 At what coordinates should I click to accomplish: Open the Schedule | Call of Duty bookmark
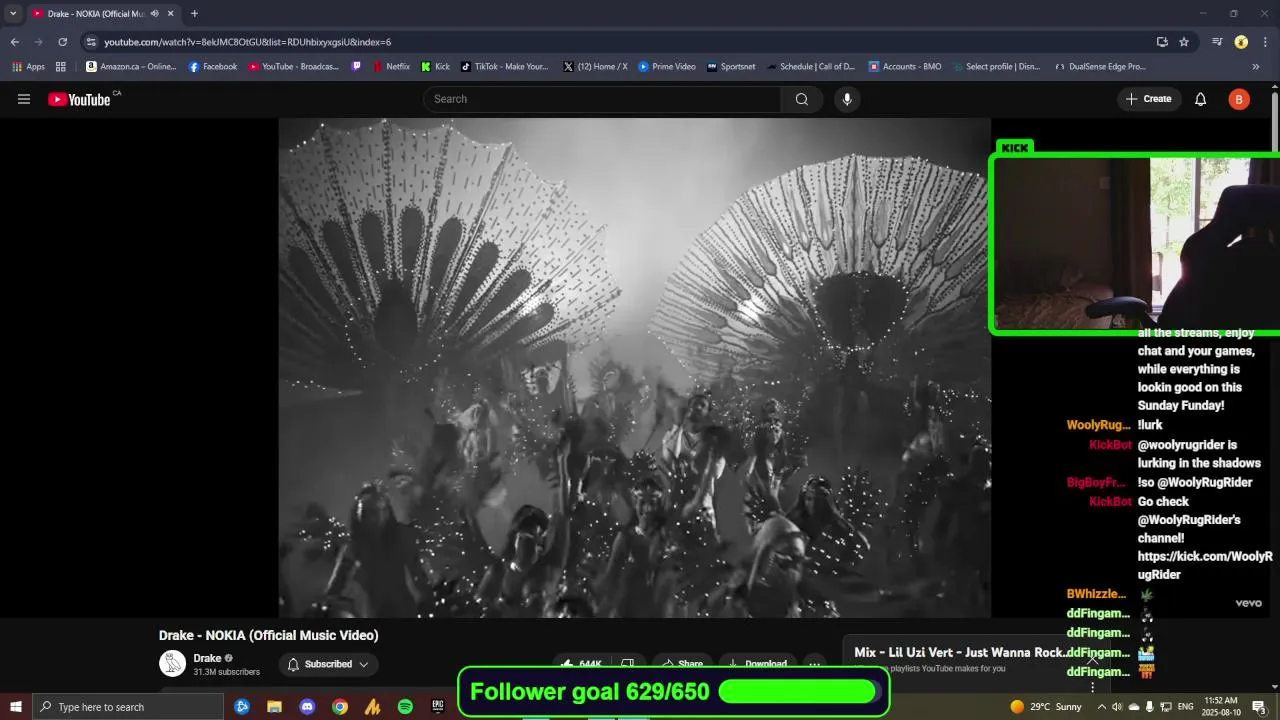(811, 67)
